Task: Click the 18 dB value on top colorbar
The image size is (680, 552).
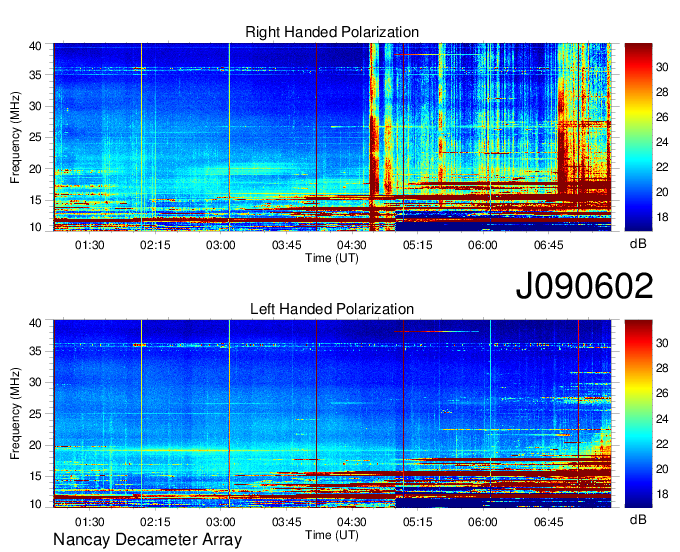Action: coord(662,217)
